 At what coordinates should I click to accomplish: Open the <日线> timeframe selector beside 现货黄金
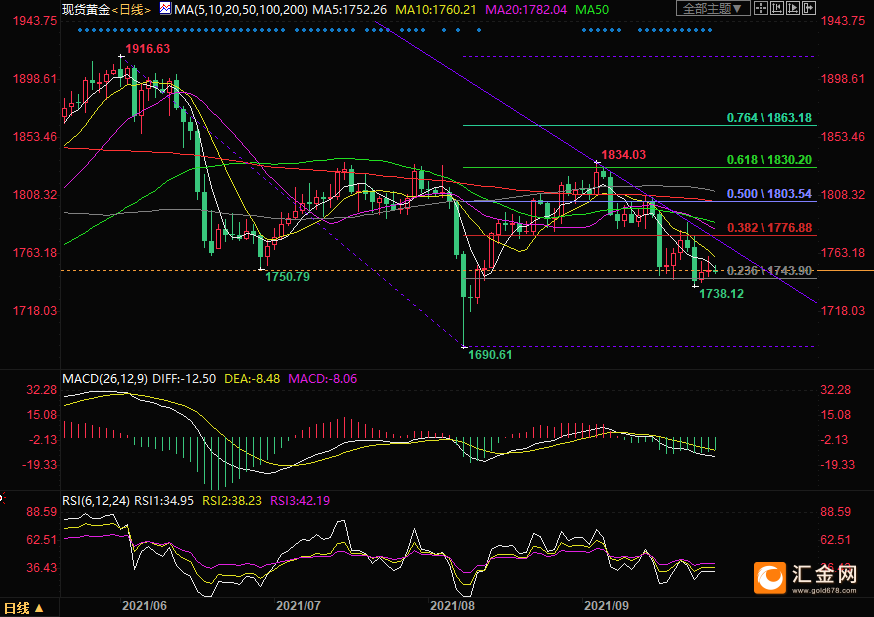pyautogui.click(x=130, y=9)
